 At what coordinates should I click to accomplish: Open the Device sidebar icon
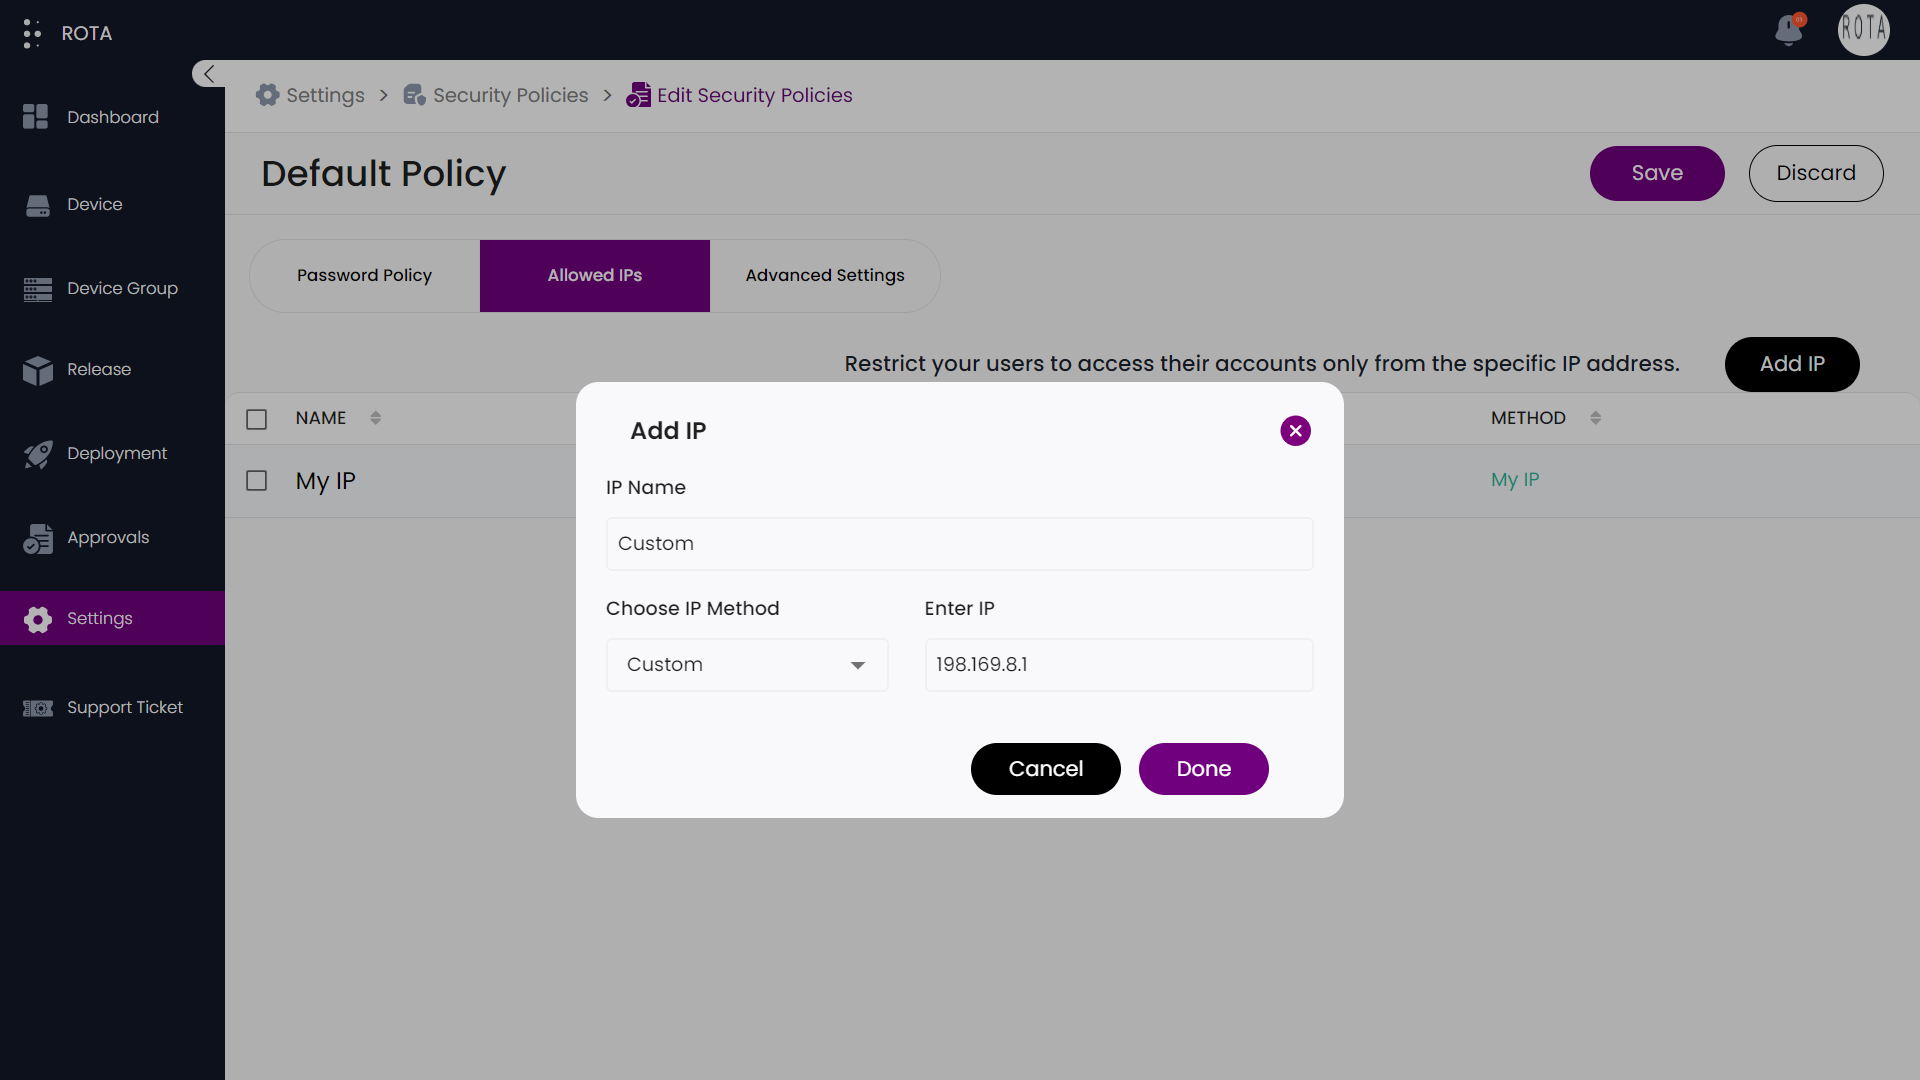(37, 205)
